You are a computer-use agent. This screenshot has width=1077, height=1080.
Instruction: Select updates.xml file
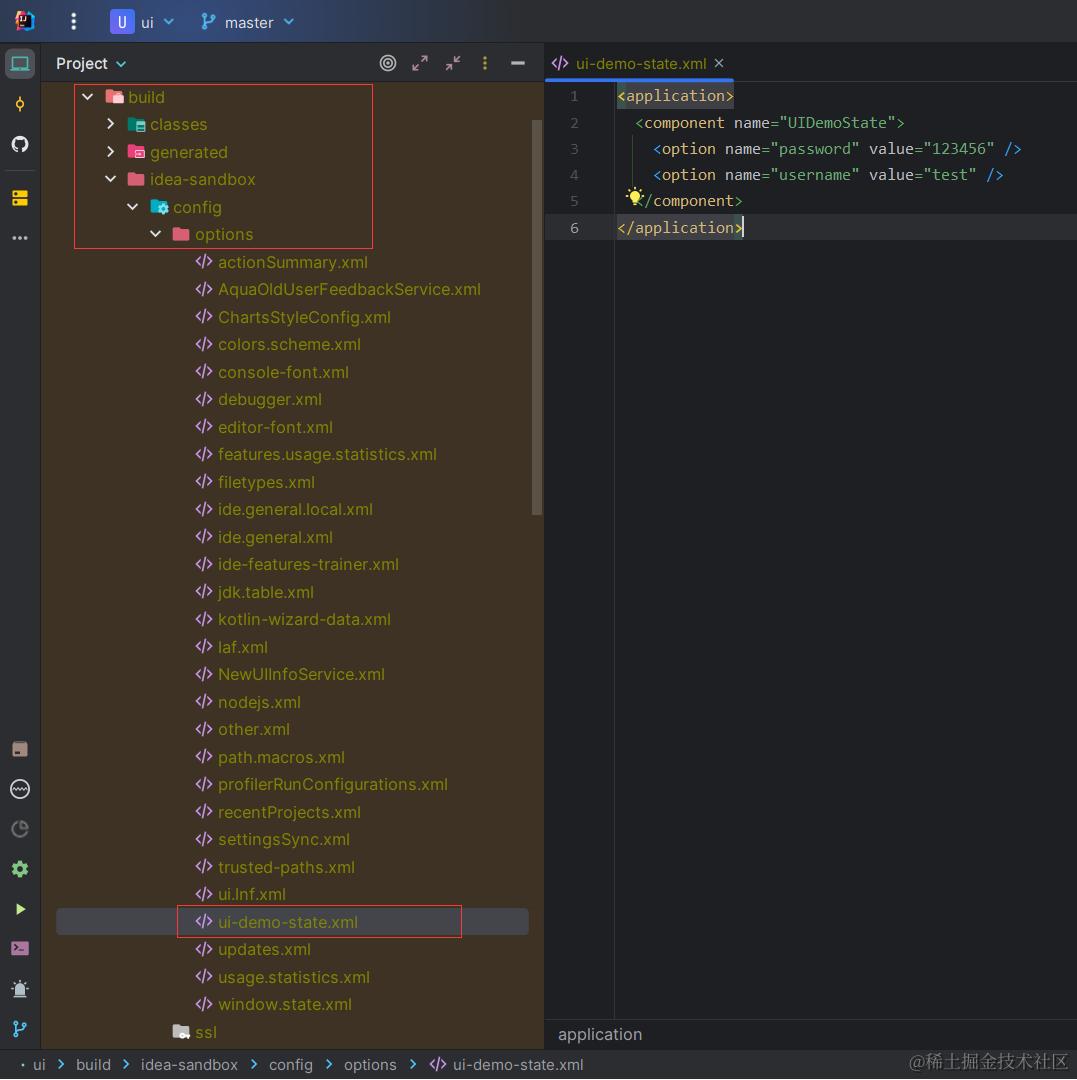(264, 949)
